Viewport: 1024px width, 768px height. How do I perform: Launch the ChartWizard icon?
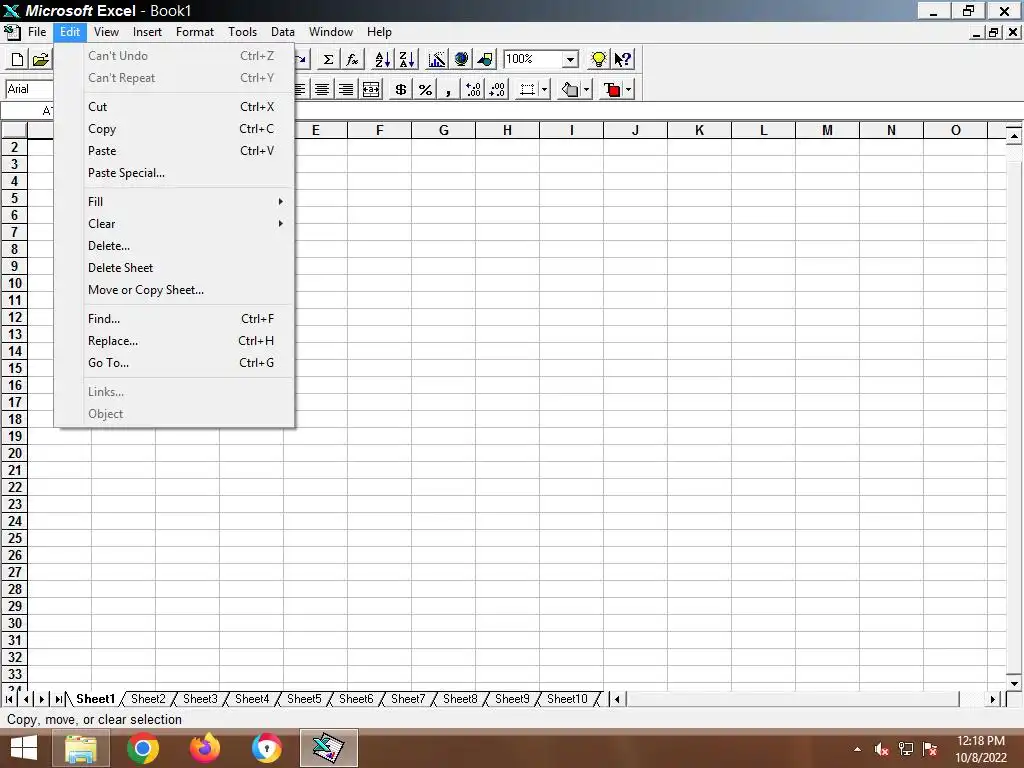437,59
